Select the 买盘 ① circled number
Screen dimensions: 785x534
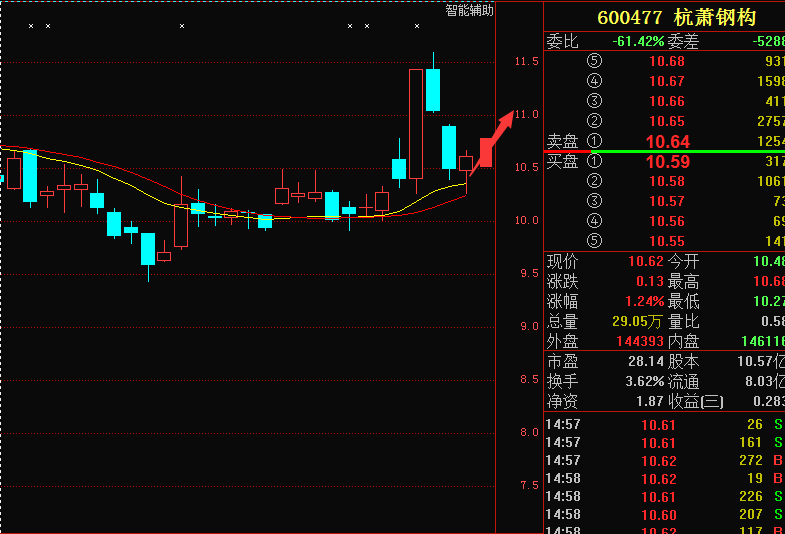pos(594,161)
